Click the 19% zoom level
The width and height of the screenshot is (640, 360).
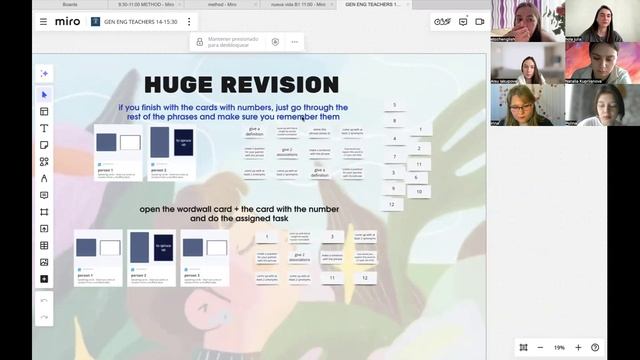click(559, 348)
